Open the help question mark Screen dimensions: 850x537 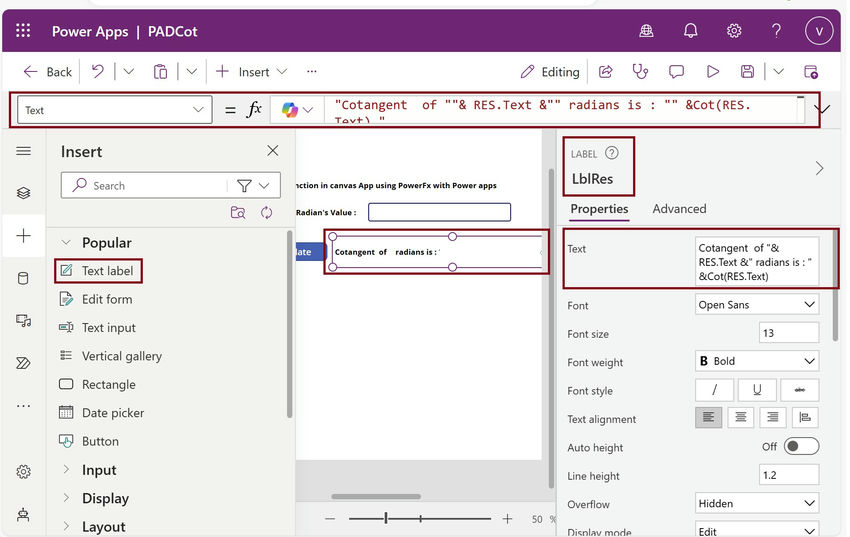pyautogui.click(x=776, y=30)
